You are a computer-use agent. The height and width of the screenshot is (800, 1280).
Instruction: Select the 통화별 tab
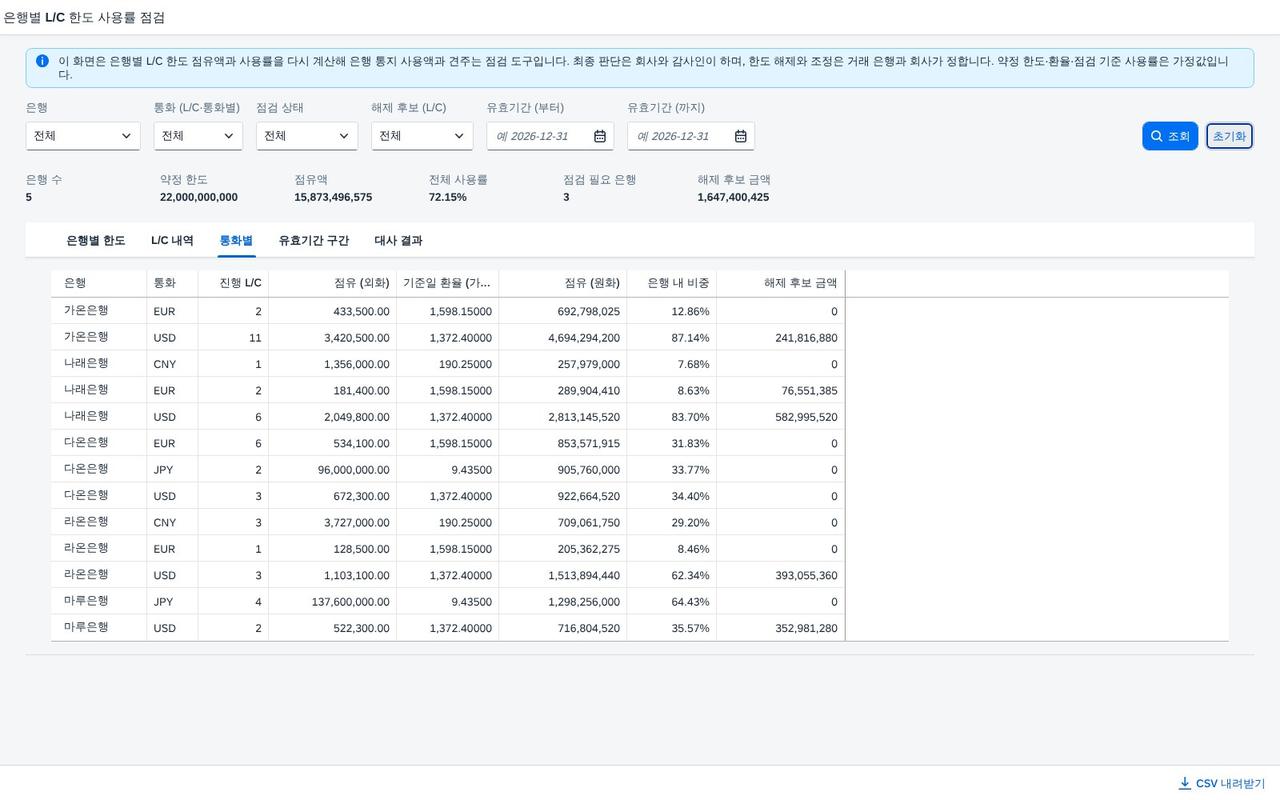(x=236, y=241)
